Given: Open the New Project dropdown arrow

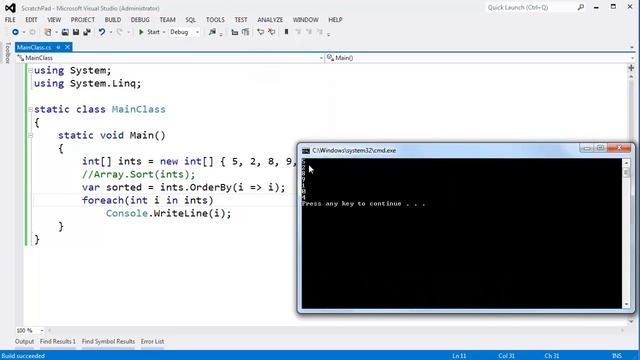Looking at the screenshot, I should tap(56, 32).
